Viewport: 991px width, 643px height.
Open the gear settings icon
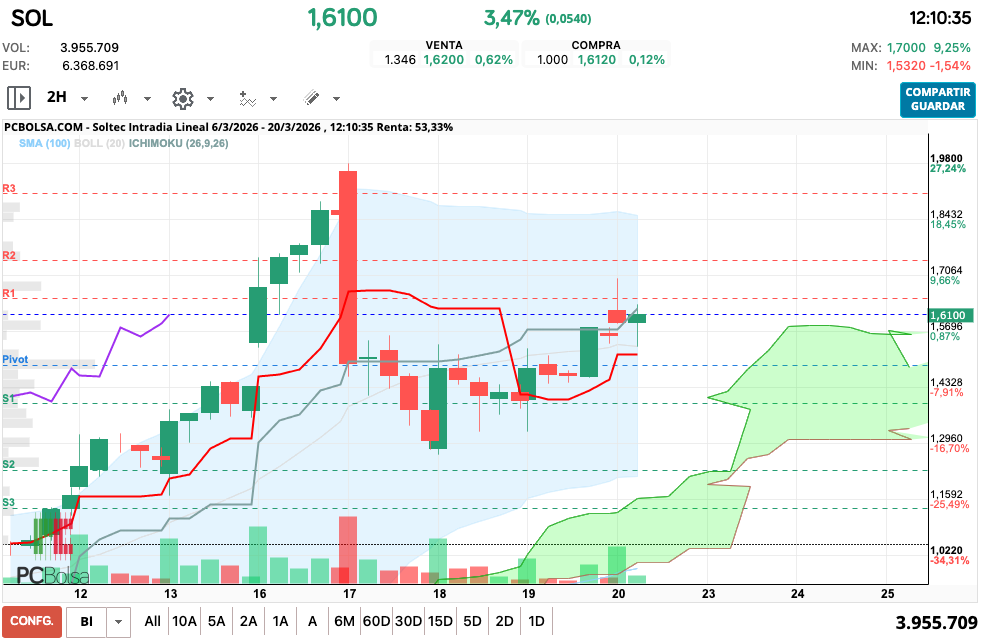pos(182,98)
